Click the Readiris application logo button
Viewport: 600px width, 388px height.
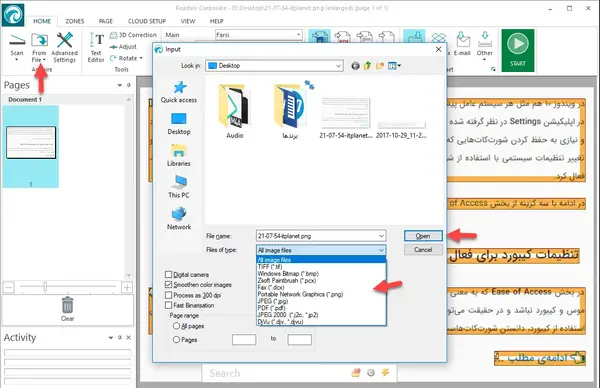[13, 15]
